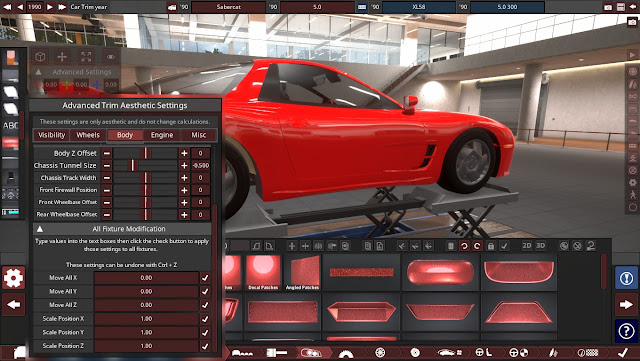Open the test track checkered flag tab
This screenshot has height=361, width=640.
click(588, 353)
